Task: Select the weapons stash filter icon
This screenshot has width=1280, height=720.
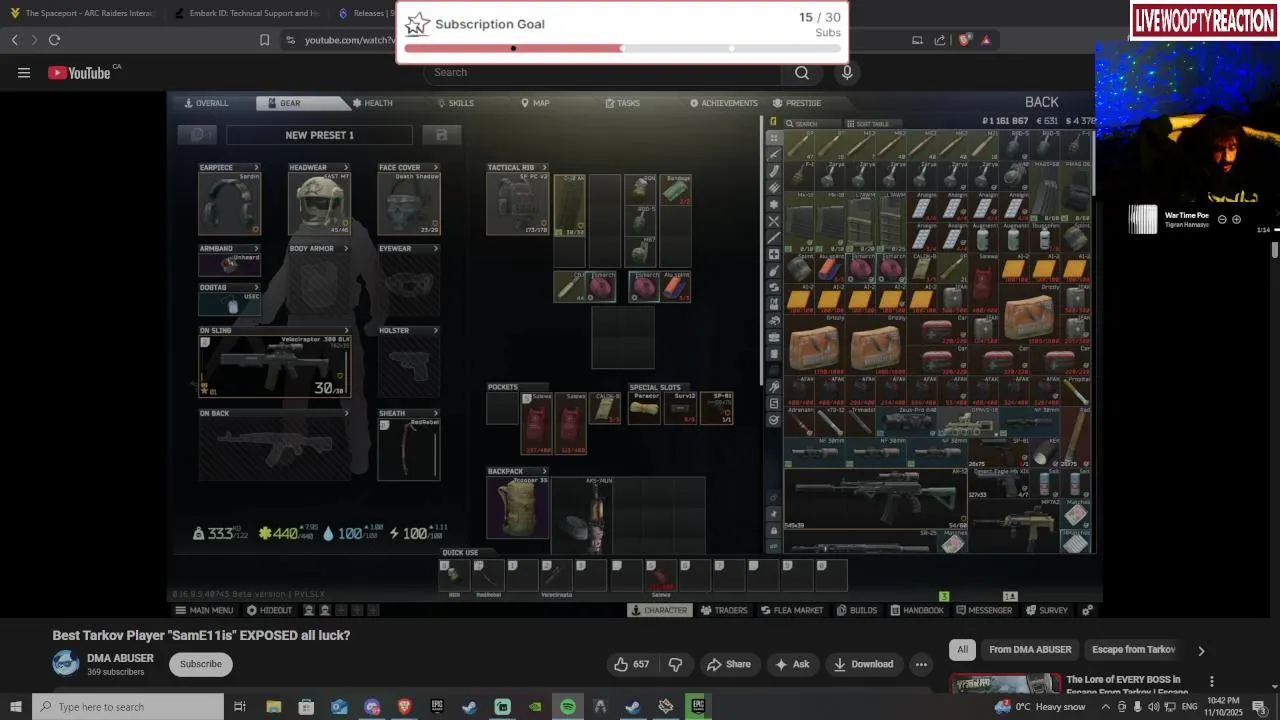Action: (x=774, y=155)
